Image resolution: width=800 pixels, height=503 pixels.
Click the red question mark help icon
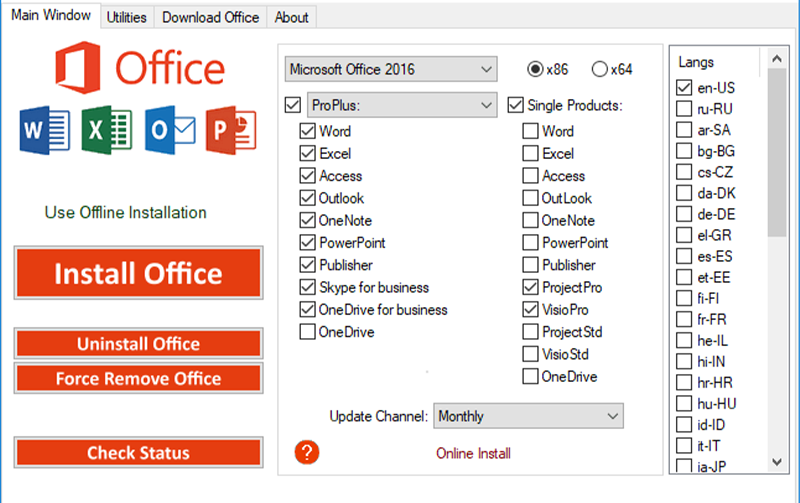coord(307,452)
